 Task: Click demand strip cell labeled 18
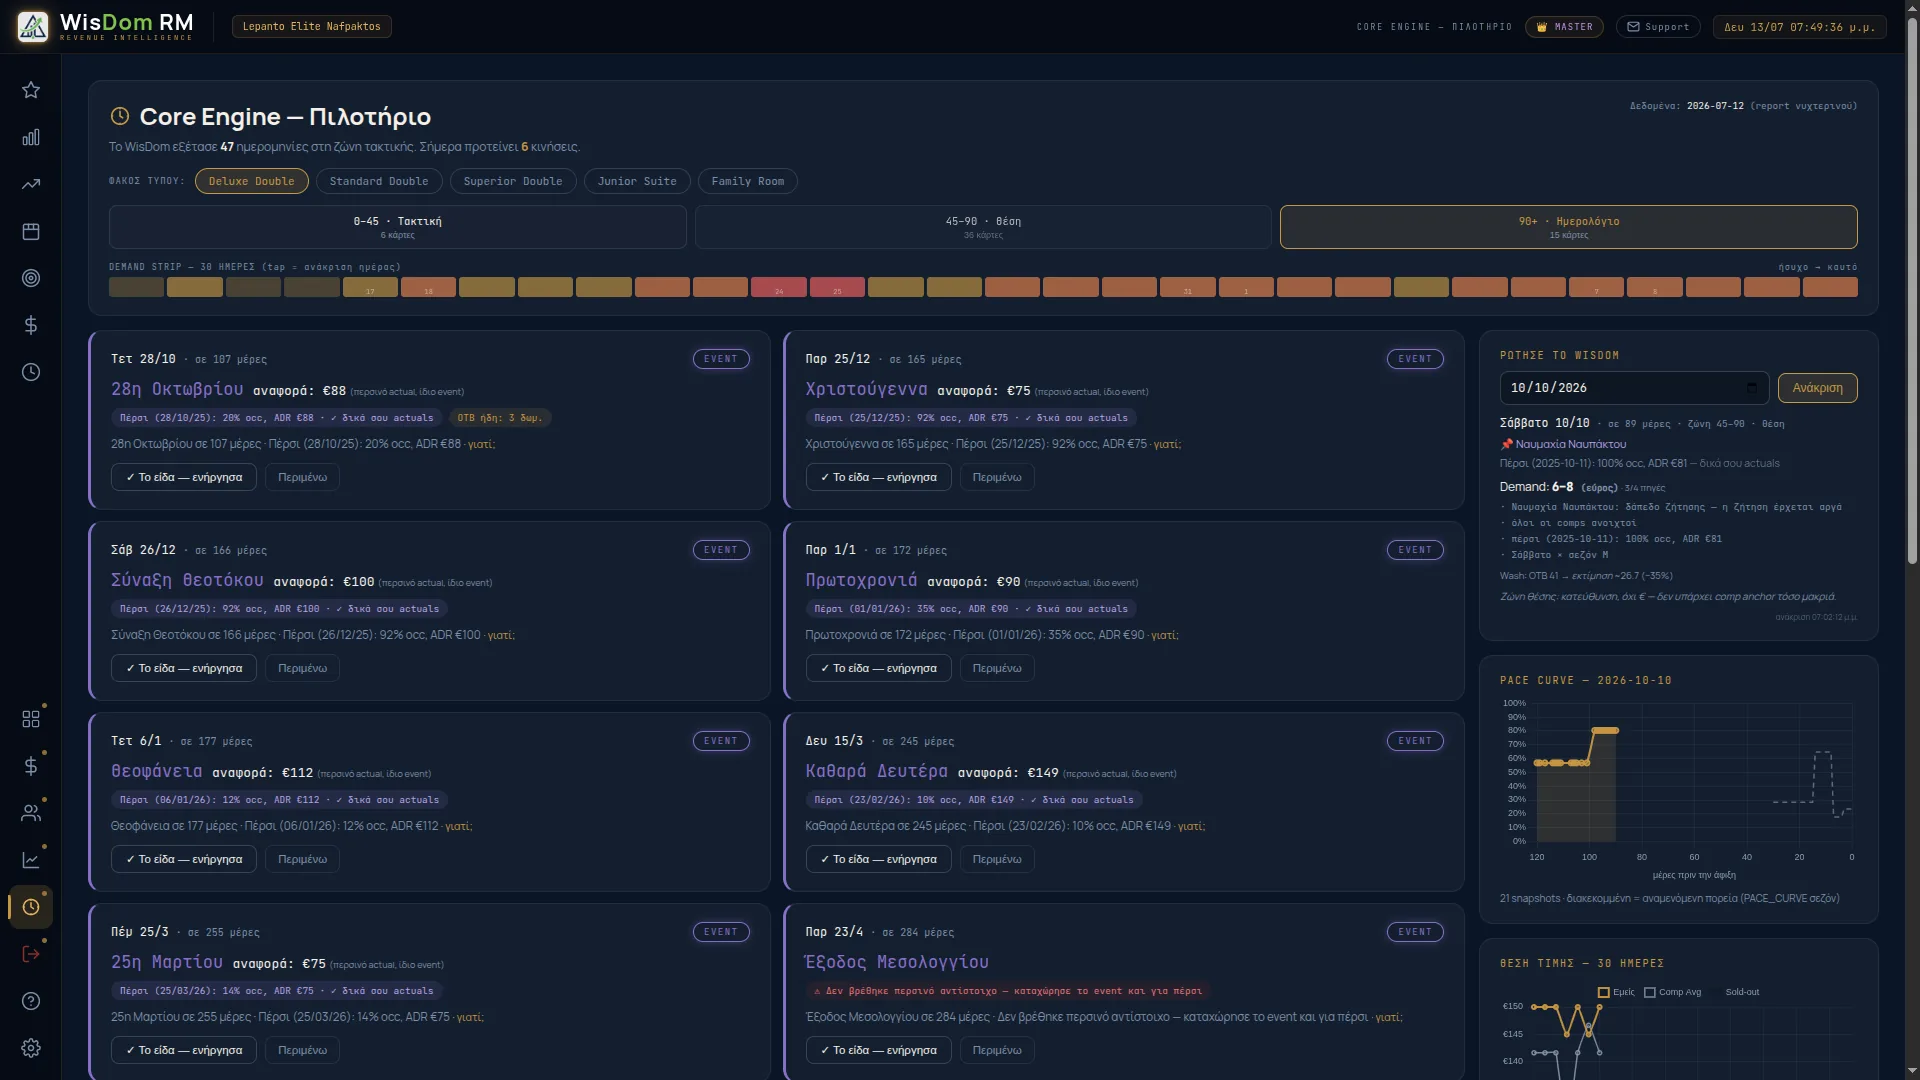(x=428, y=287)
